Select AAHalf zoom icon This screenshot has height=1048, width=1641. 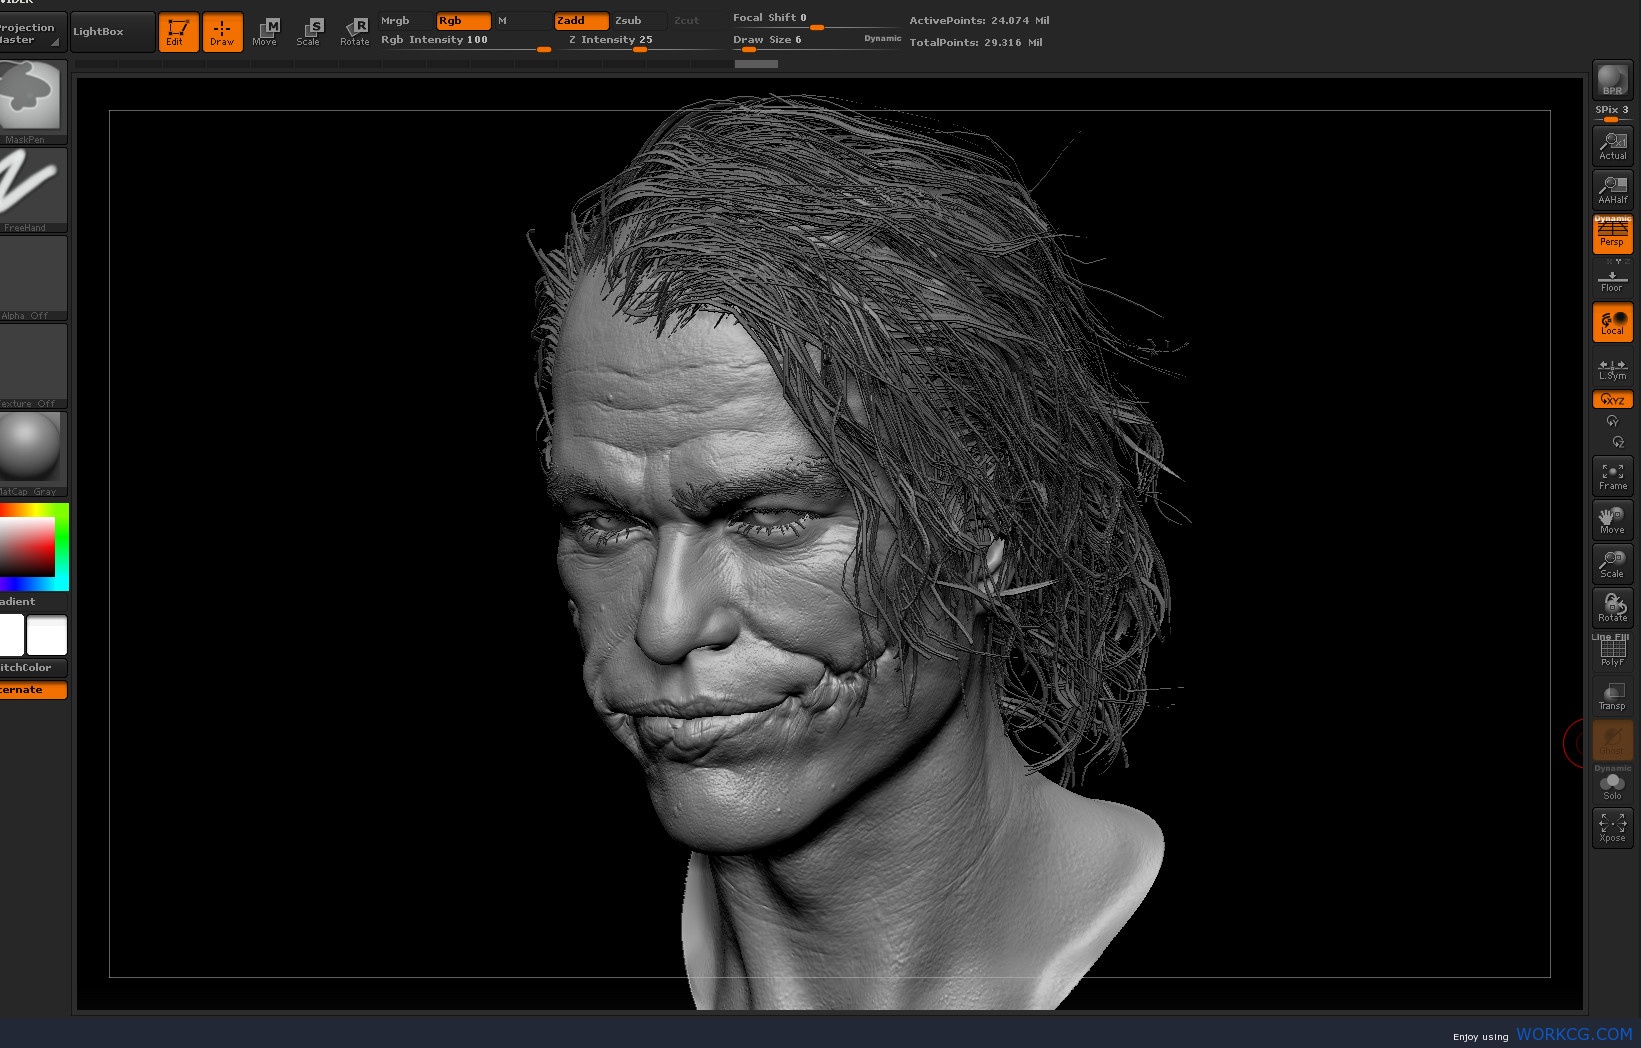tap(1612, 190)
